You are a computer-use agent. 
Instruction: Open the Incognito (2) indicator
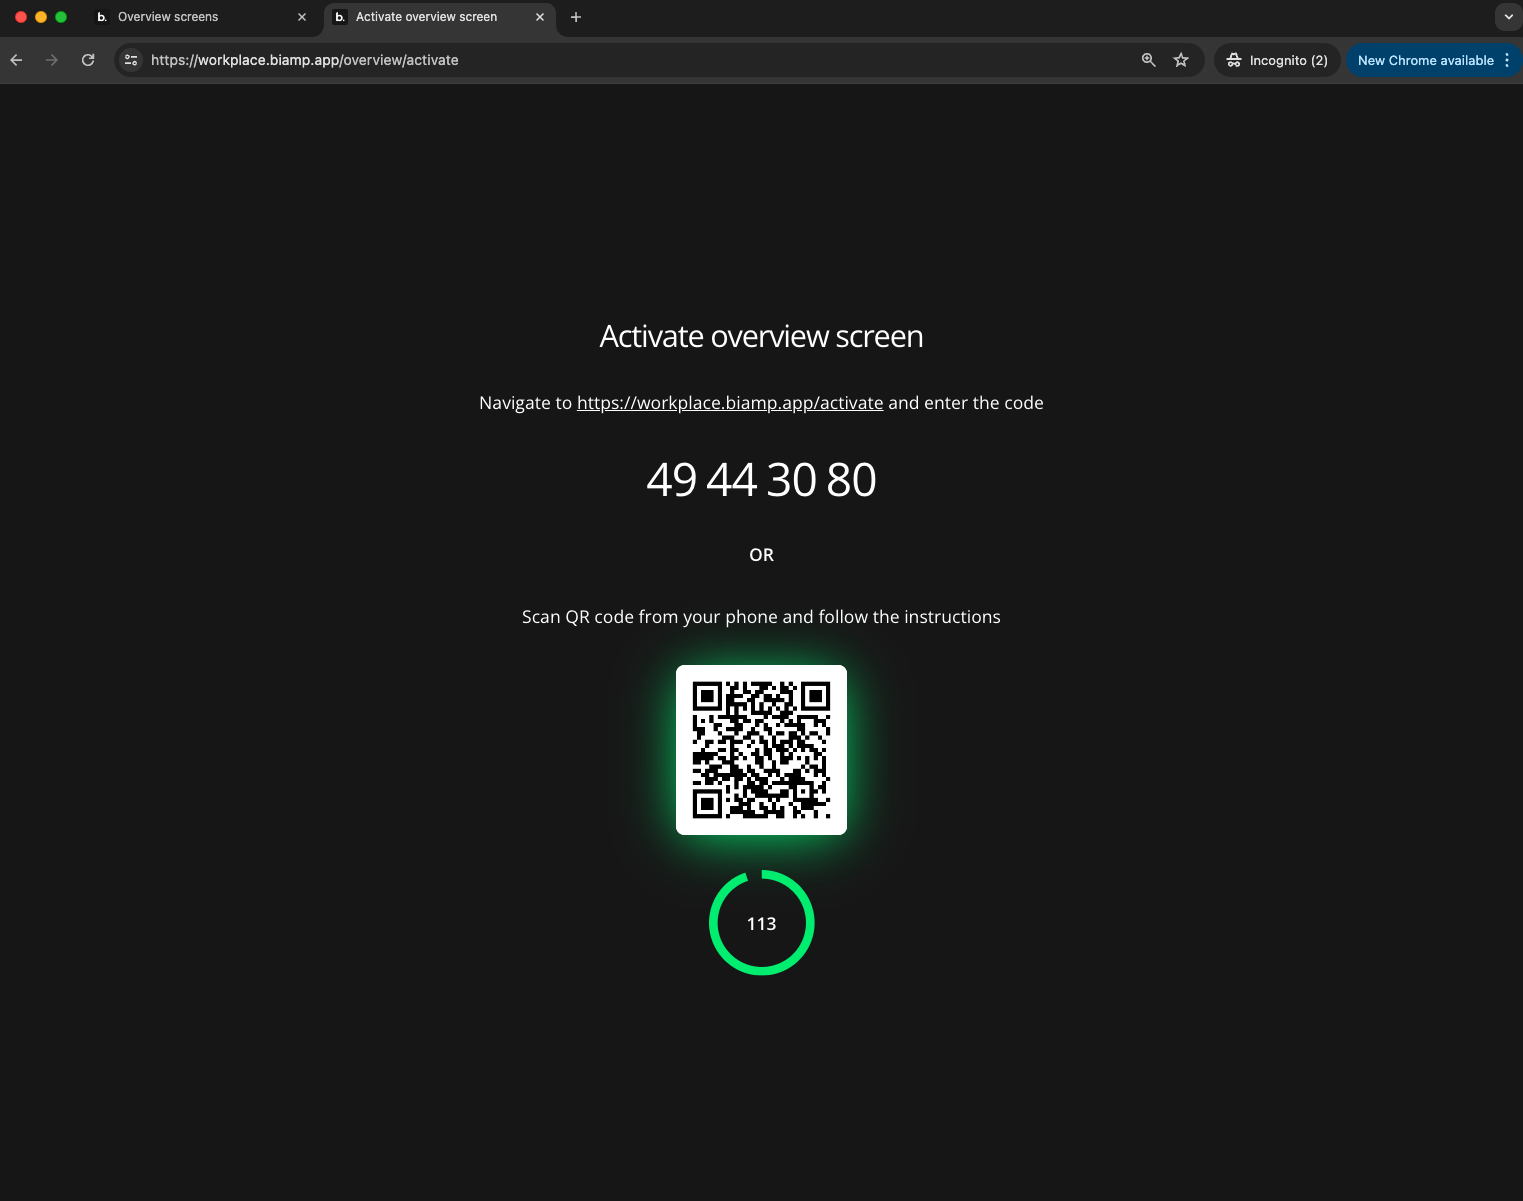click(x=1277, y=60)
